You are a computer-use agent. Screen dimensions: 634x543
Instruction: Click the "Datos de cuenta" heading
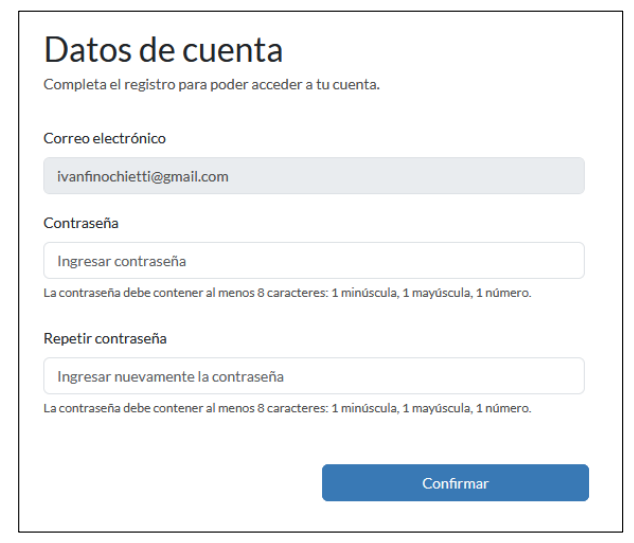[x=163, y=49]
